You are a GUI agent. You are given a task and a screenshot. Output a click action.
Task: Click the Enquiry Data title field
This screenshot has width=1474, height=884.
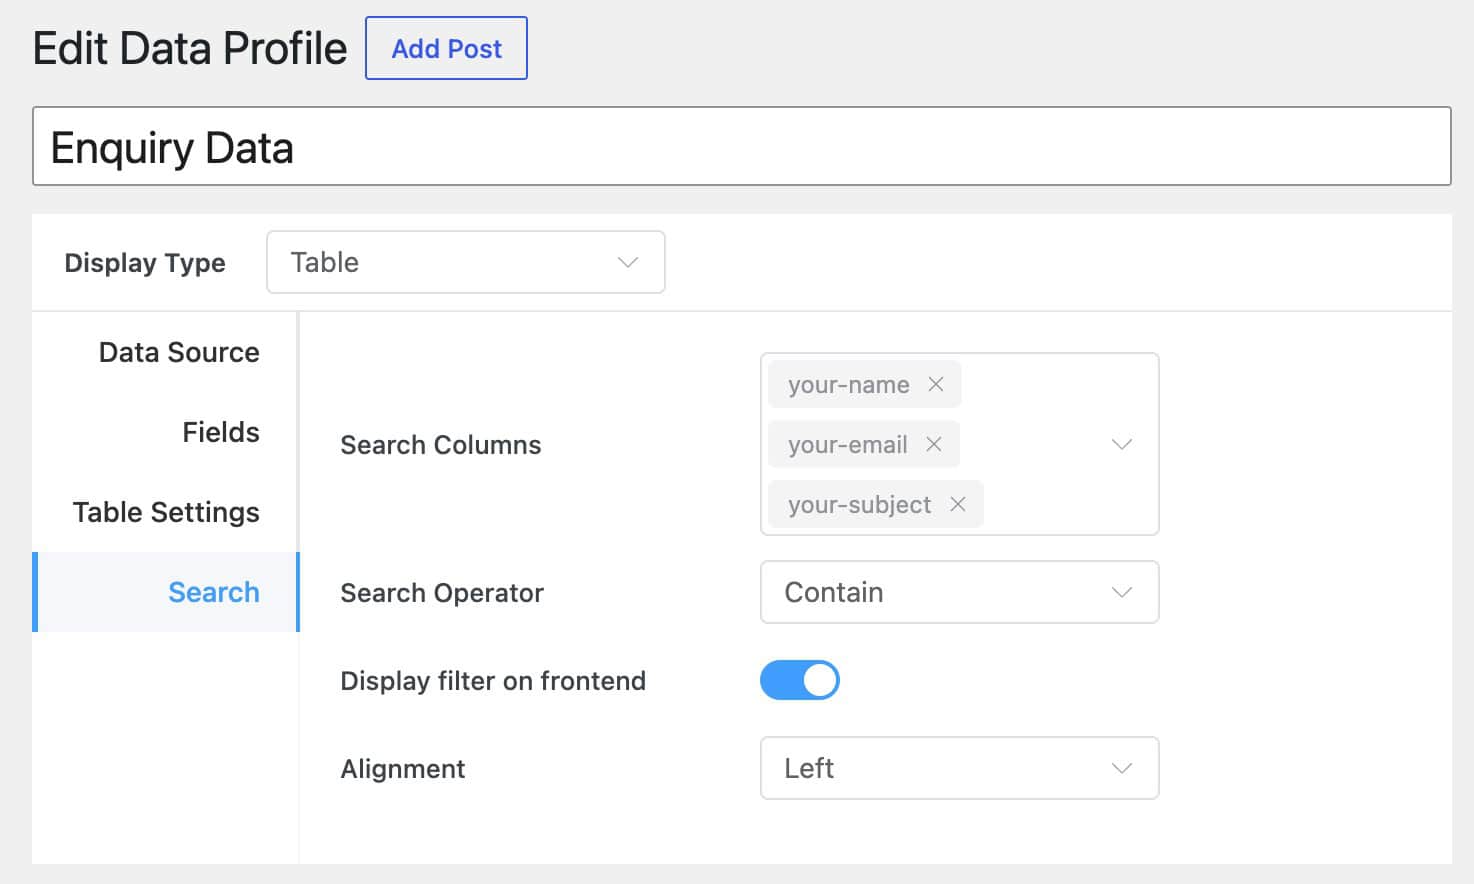[x=742, y=146]
